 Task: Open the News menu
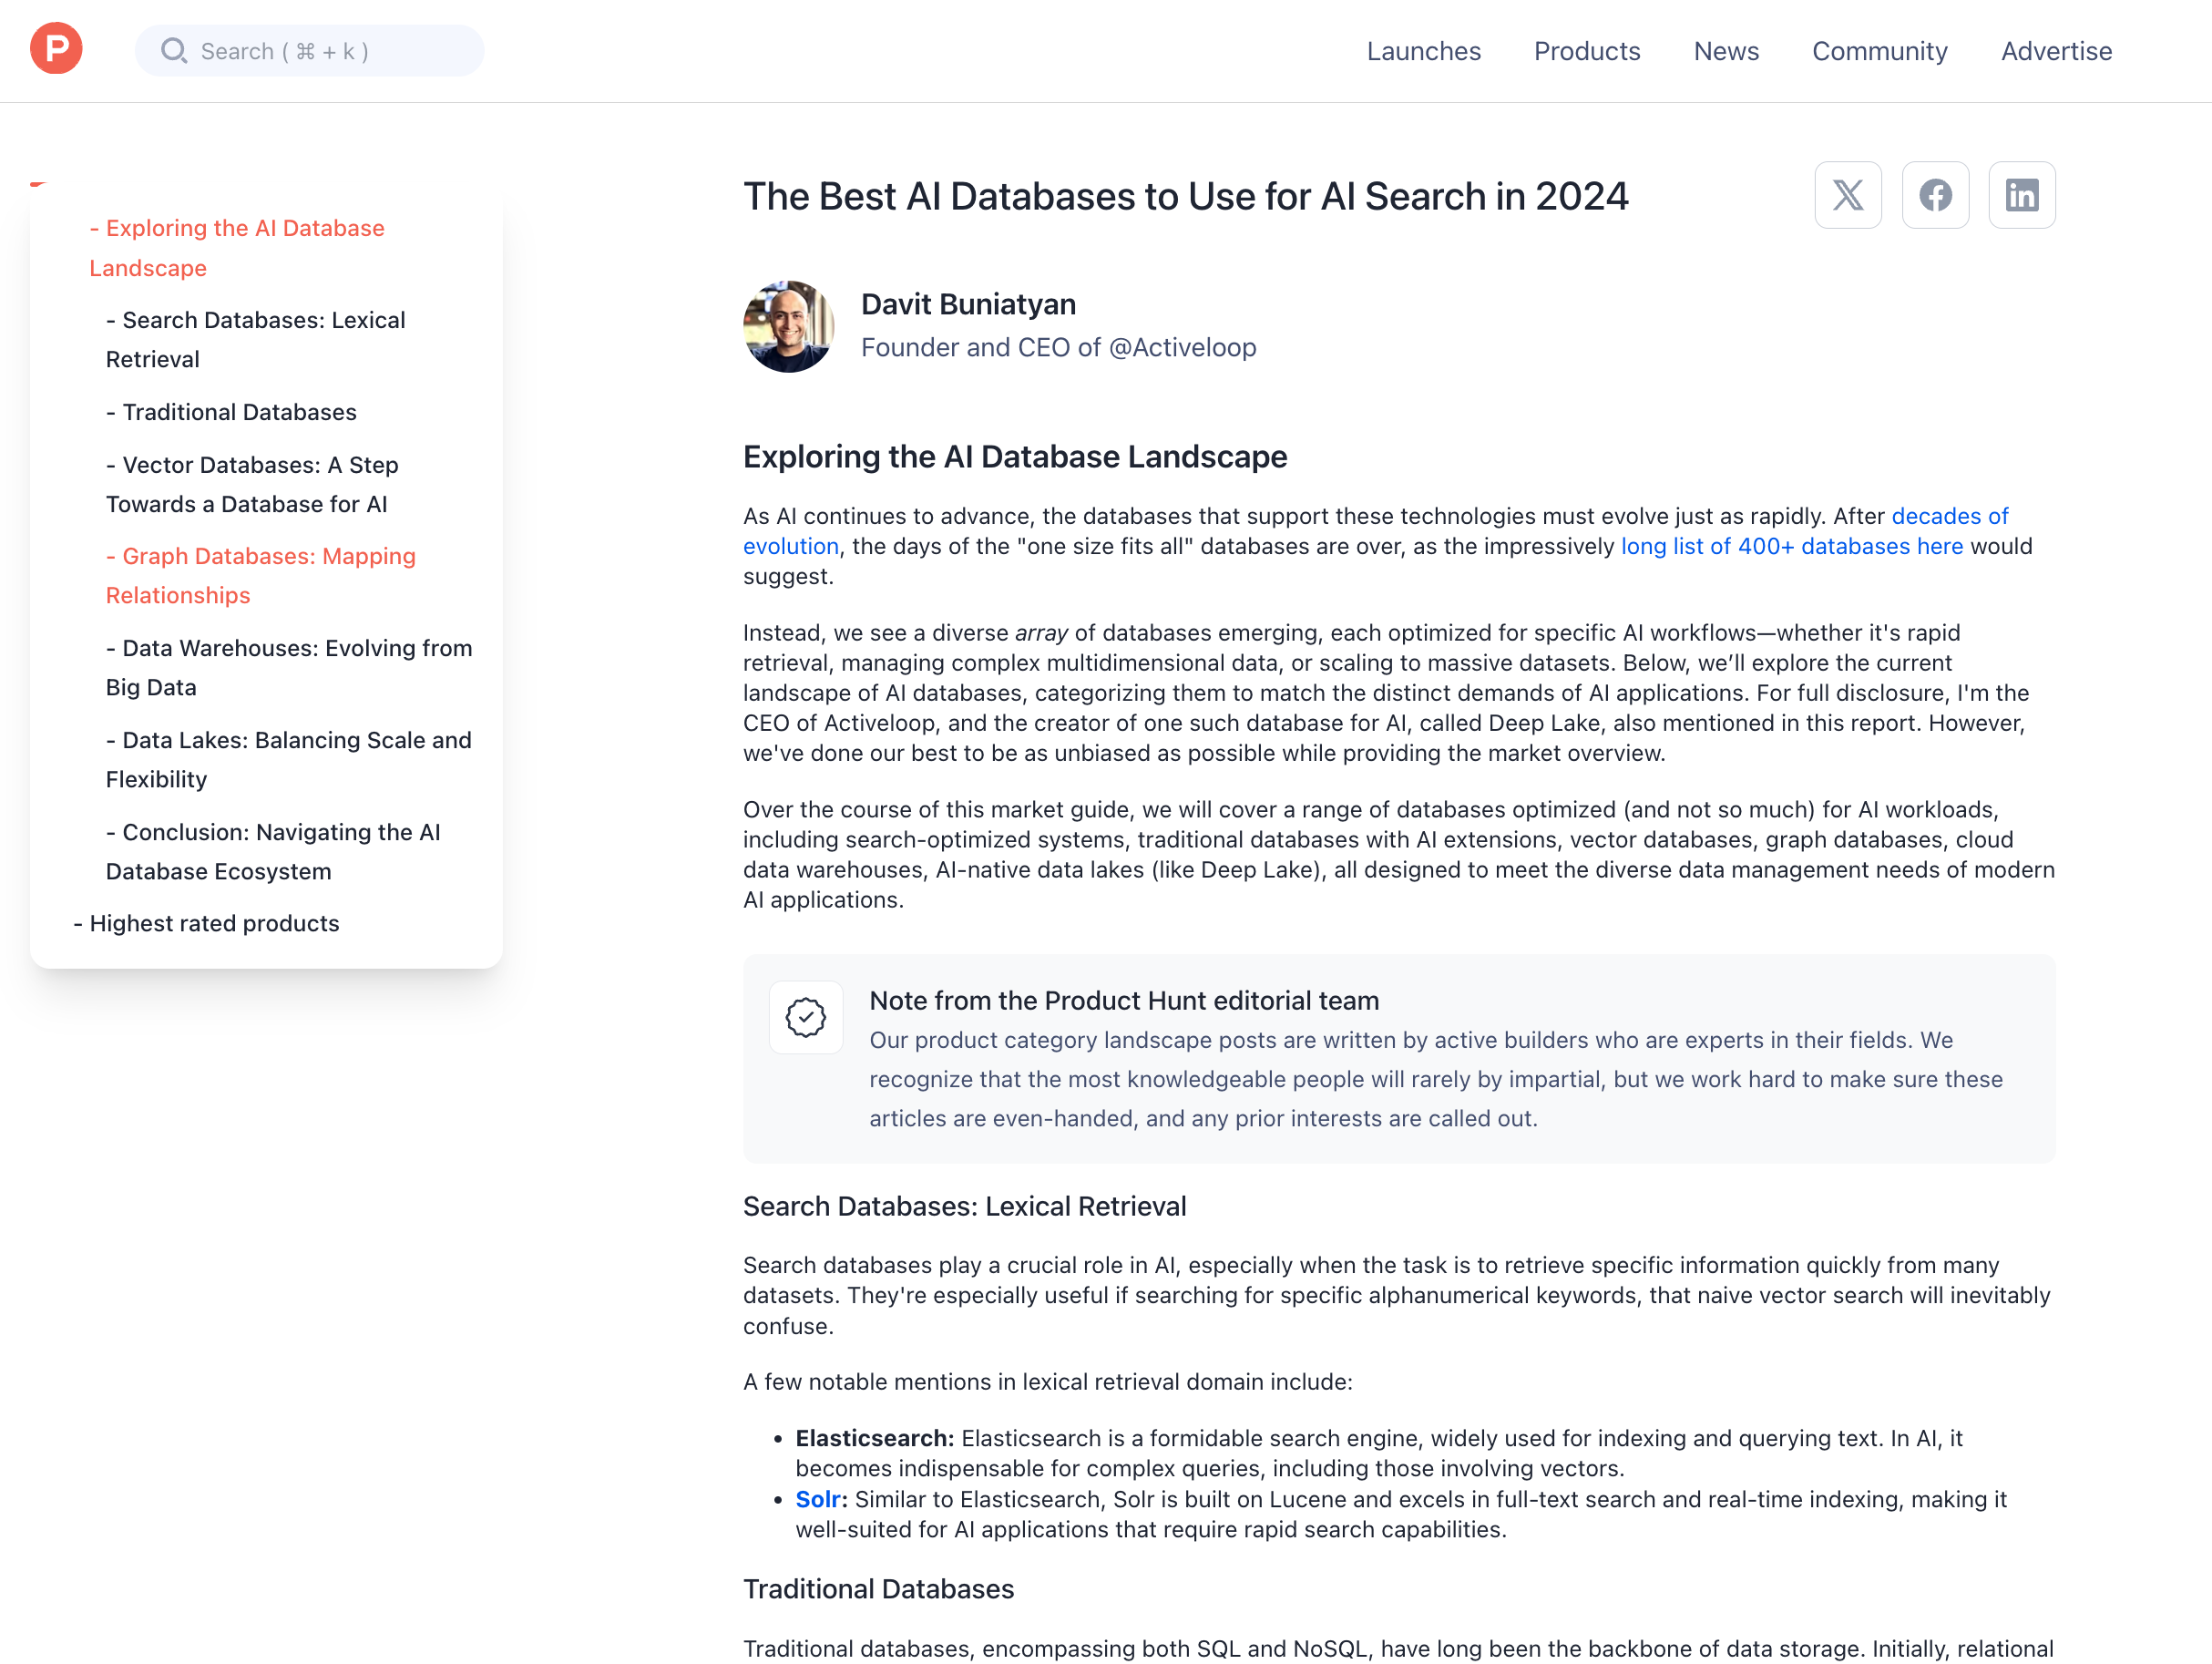1726,51
